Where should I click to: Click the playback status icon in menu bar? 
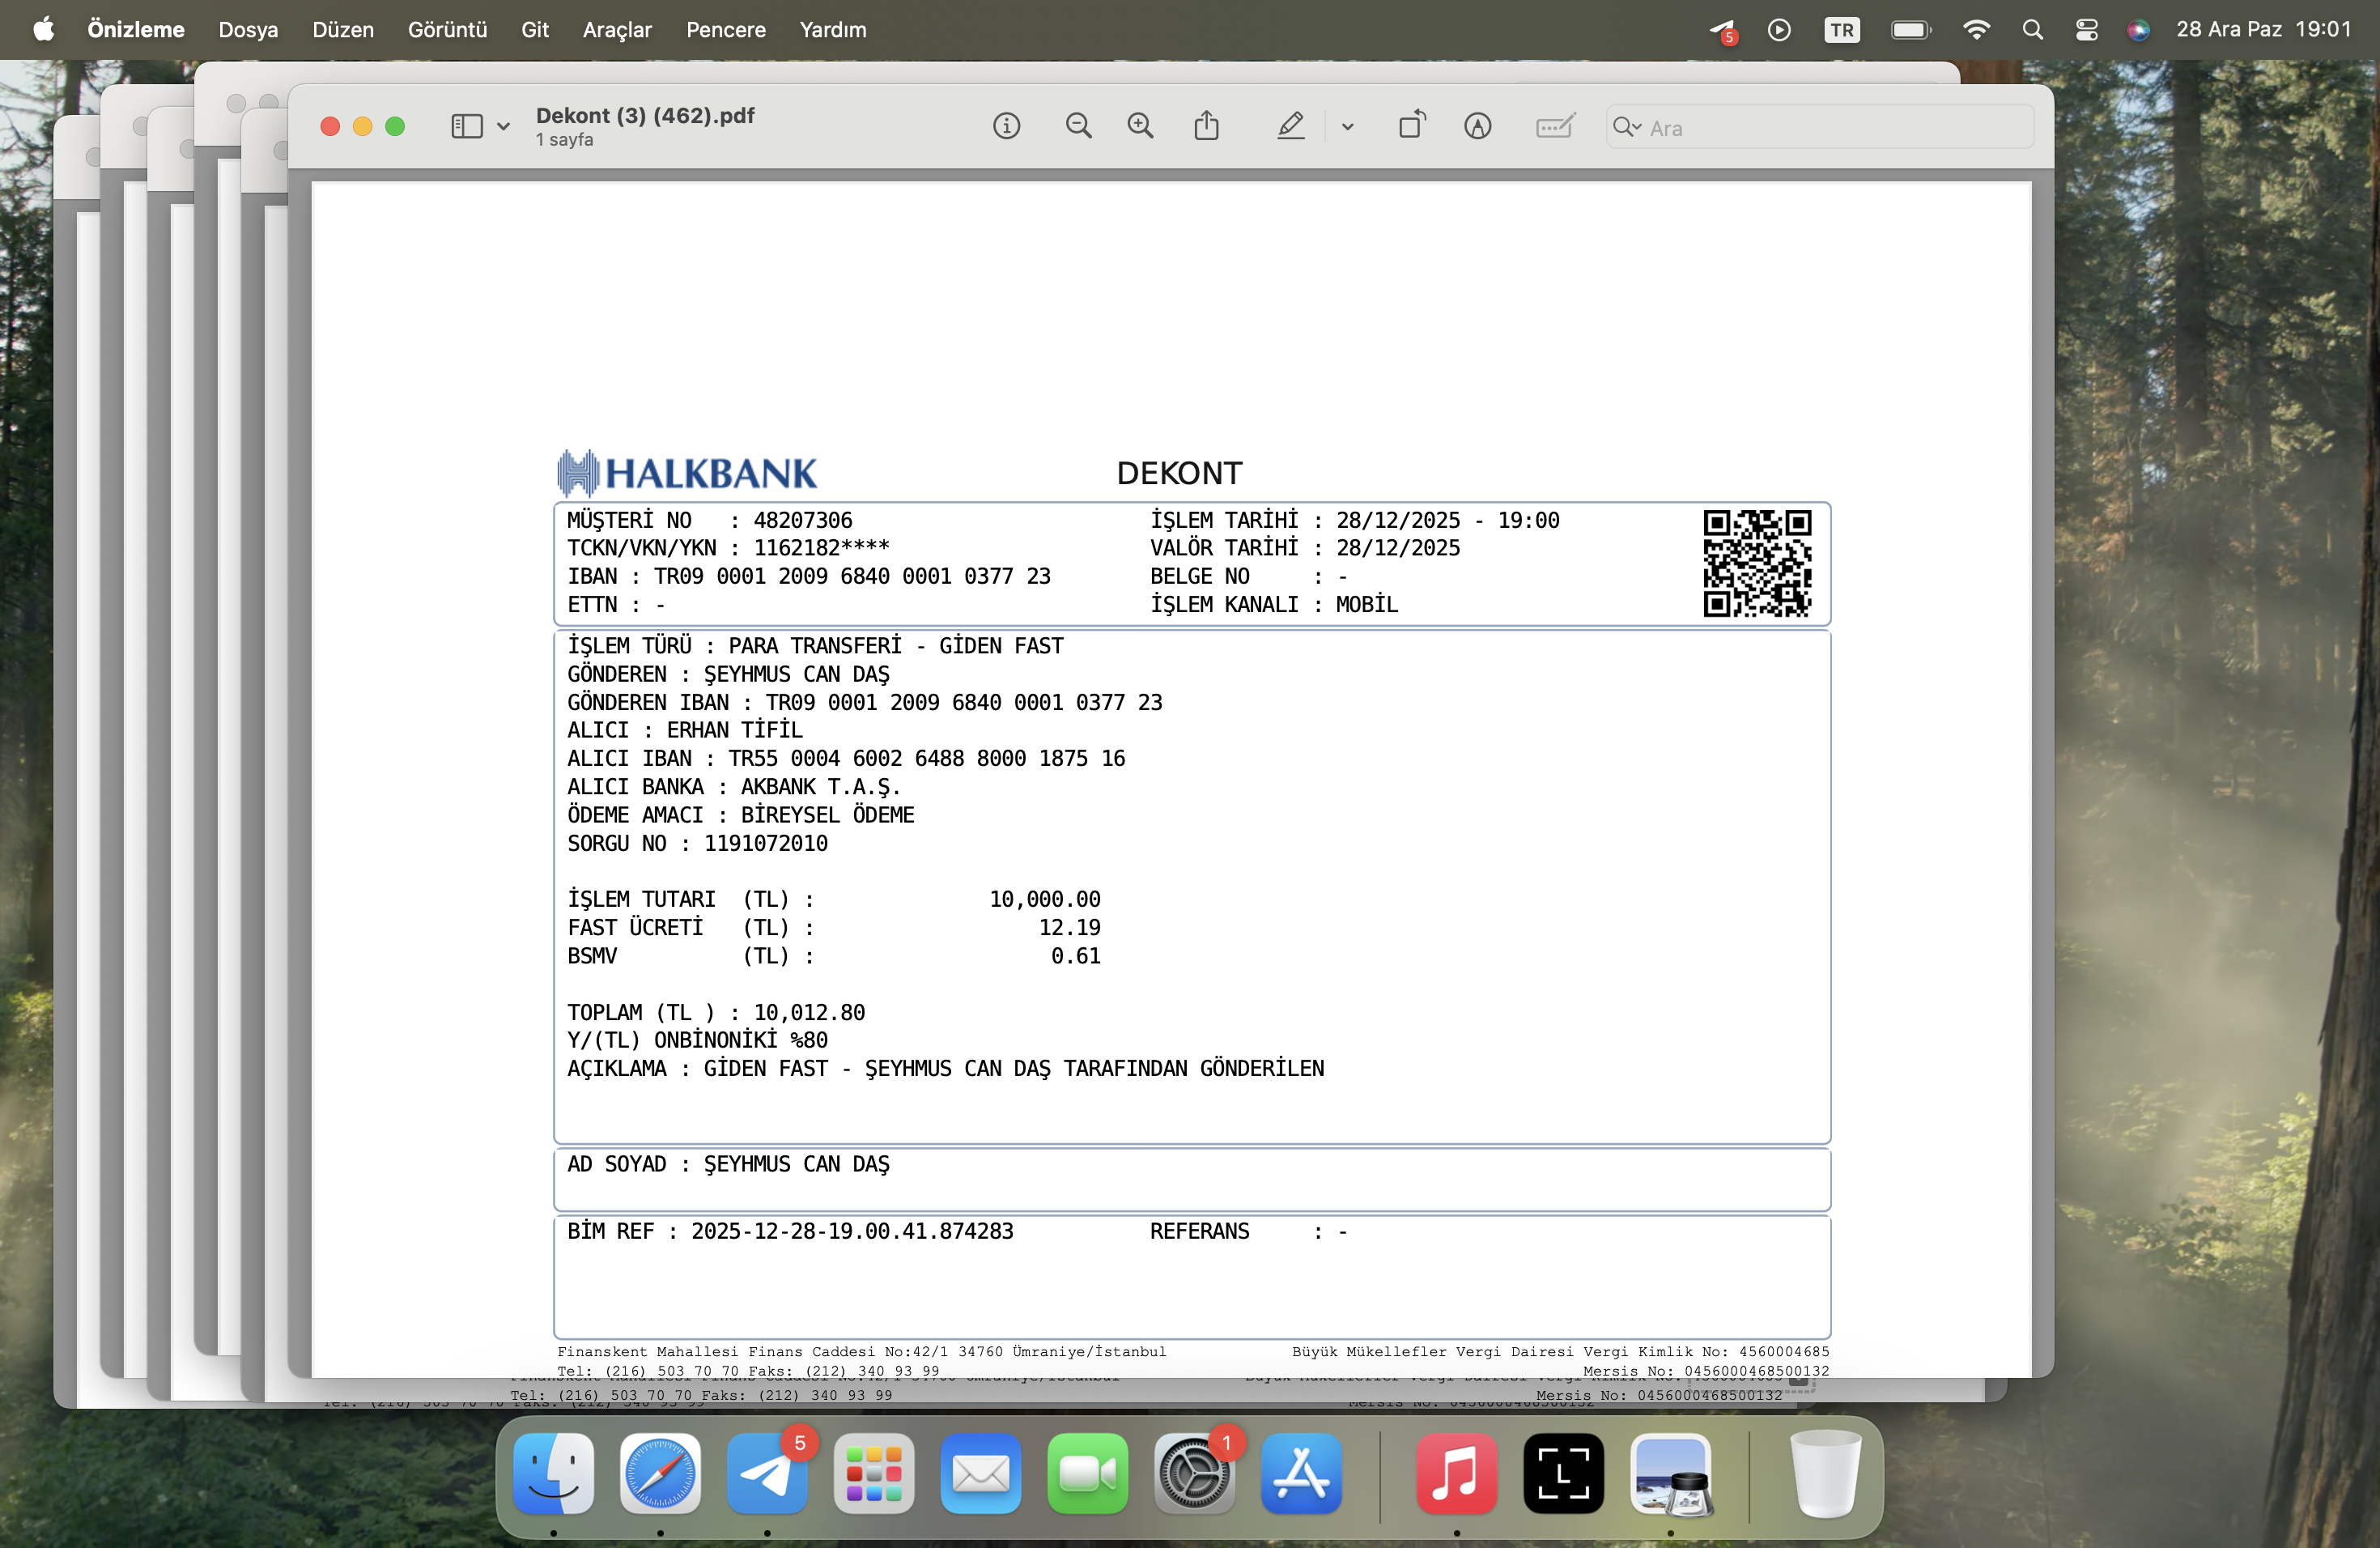(x=1779, y=30)
